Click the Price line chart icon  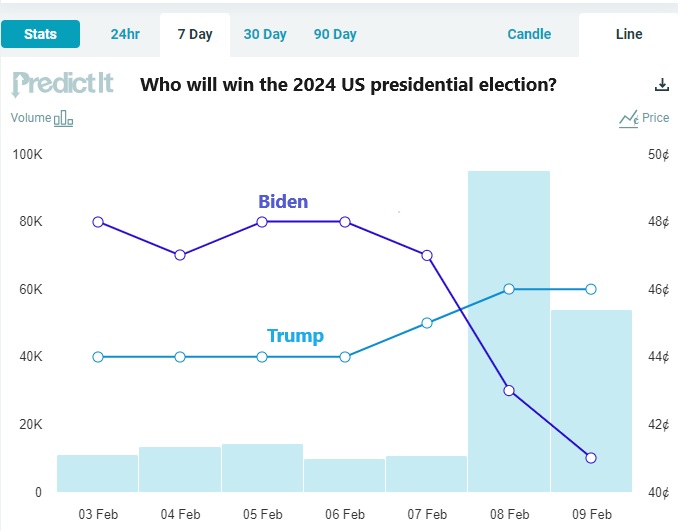coord(628,119)
